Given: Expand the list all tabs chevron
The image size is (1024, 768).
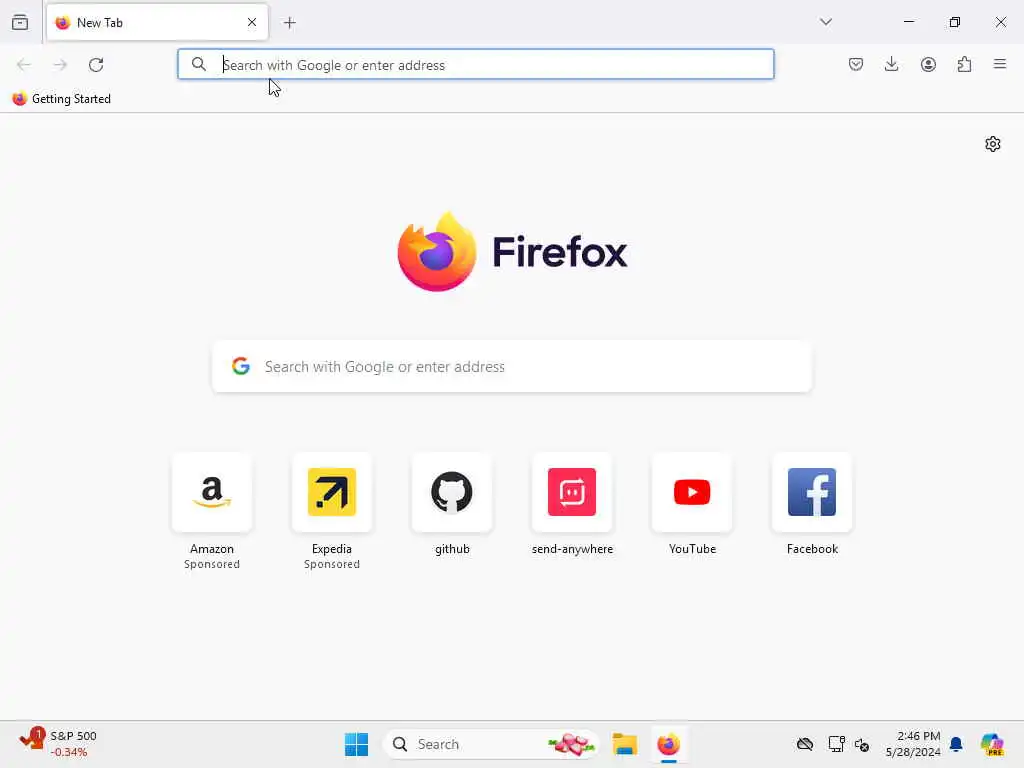Looking at the screenshot, I should point(825,22).
